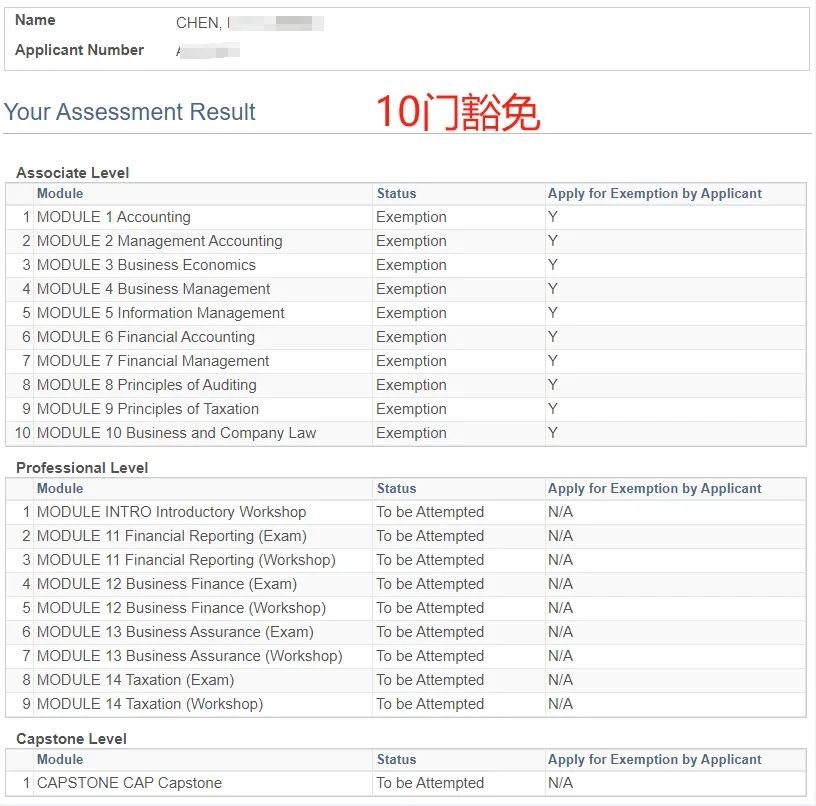
Task: Click "To be Attempted" for Taxation (Workshop)
Action: [430, 703]
